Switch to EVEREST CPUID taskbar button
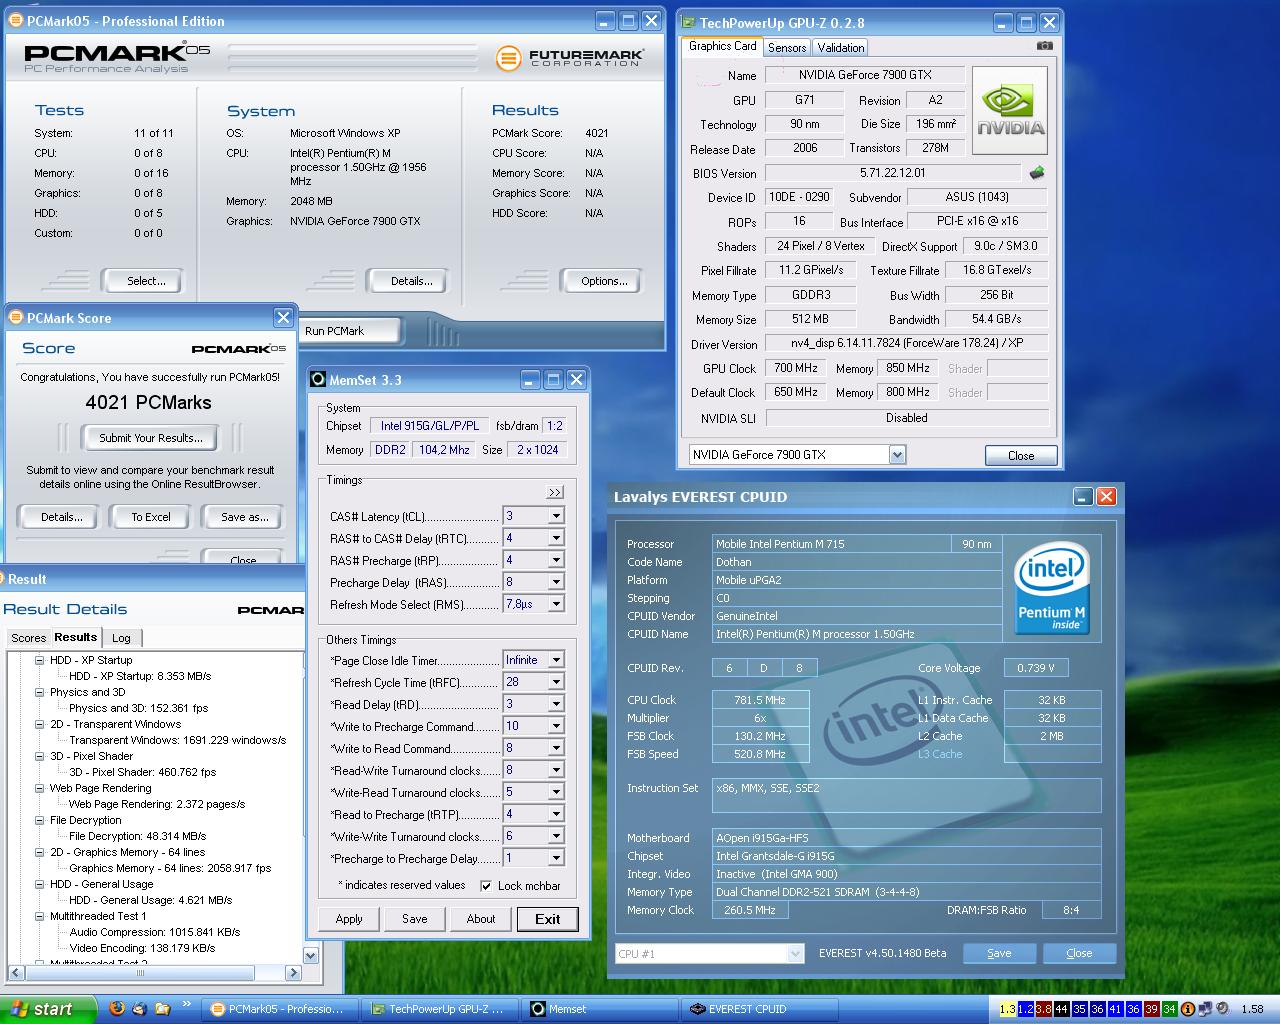Image resolution: width=1280 pixels, height=1024 pixels. click(x=762, y=1009)
